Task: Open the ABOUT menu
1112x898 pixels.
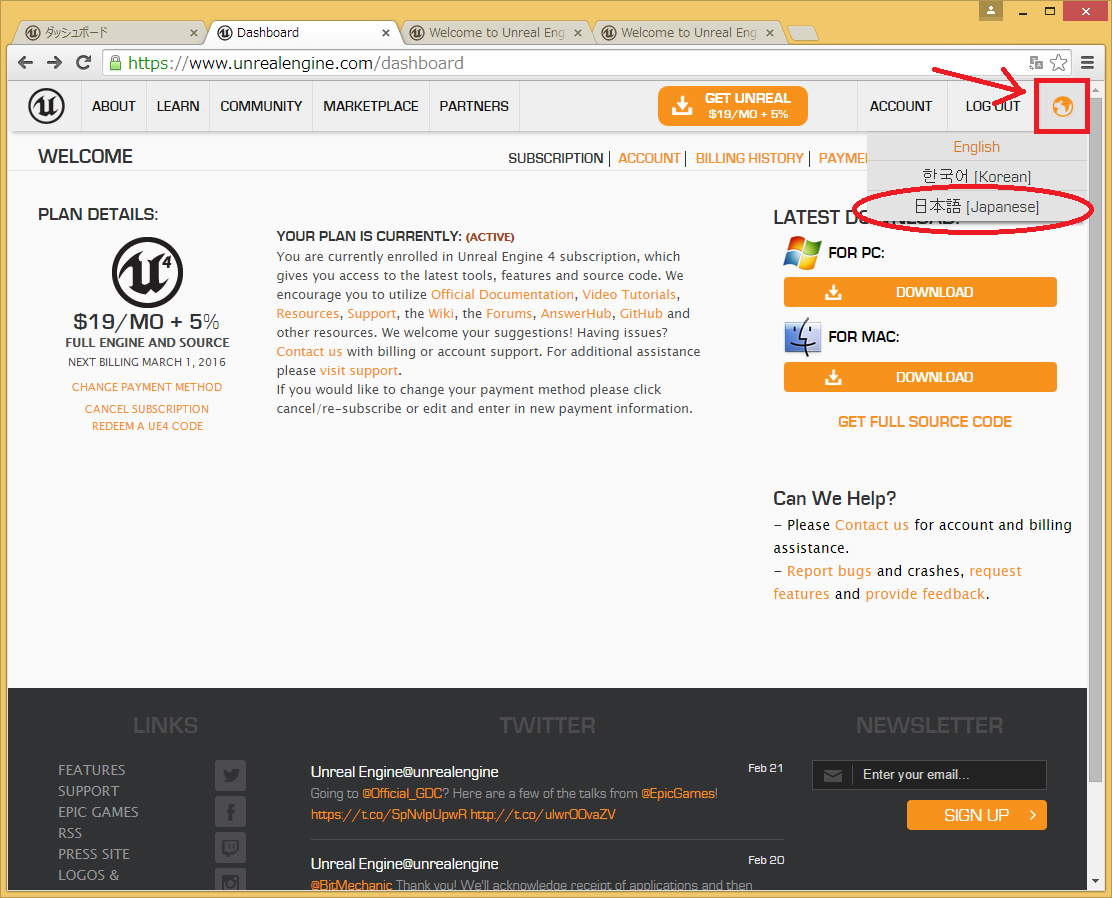Action: 113,106
